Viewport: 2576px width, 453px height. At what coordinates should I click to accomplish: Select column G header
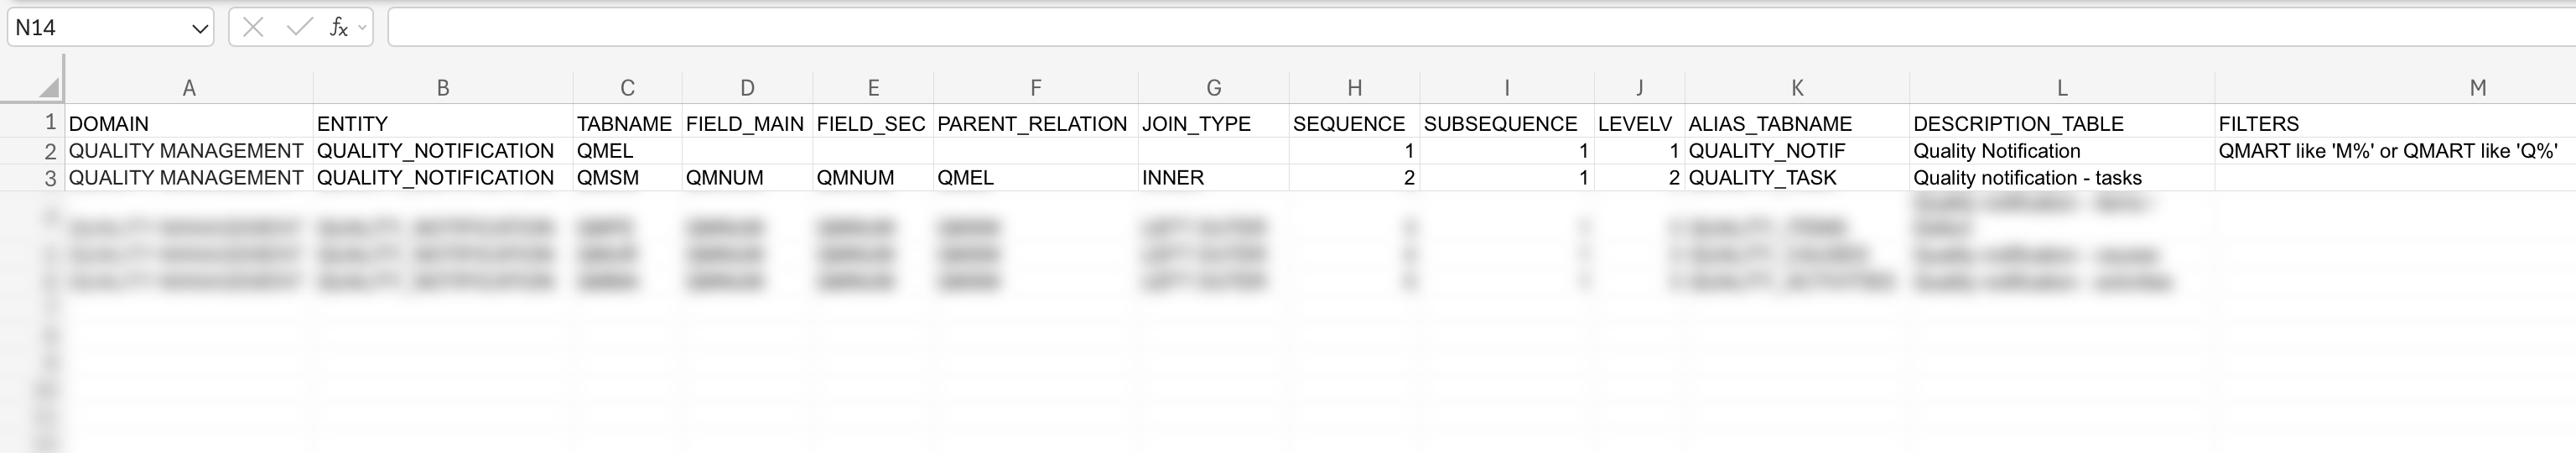(1213, 88)
